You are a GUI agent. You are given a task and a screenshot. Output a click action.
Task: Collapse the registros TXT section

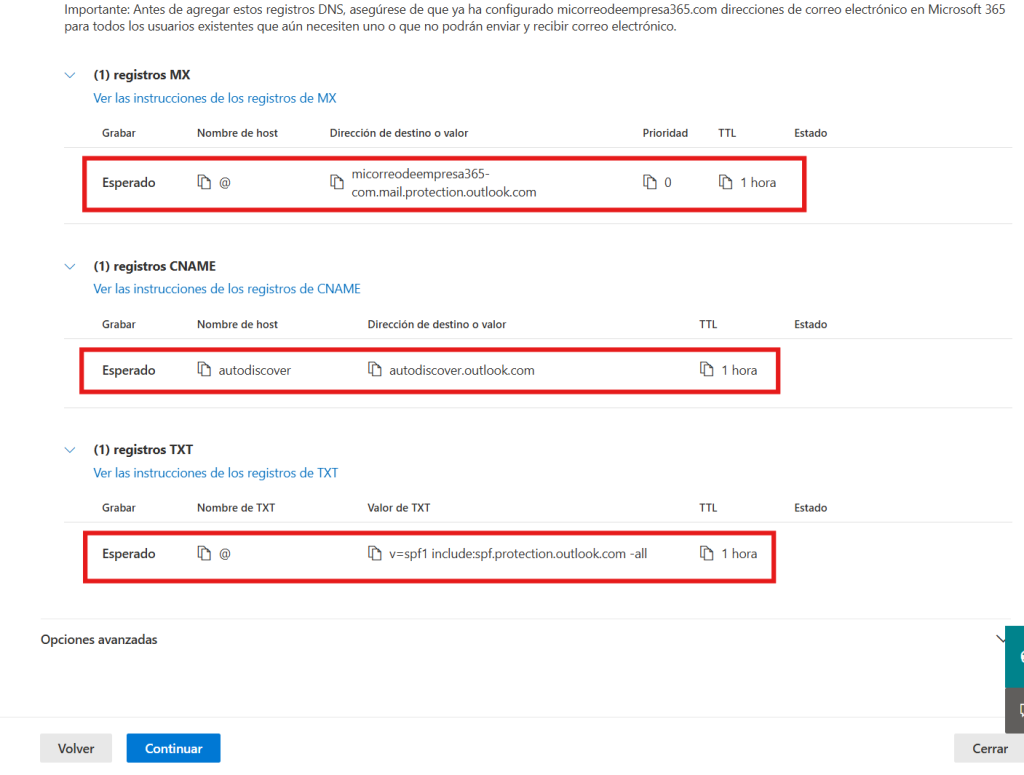click(70, 450)
